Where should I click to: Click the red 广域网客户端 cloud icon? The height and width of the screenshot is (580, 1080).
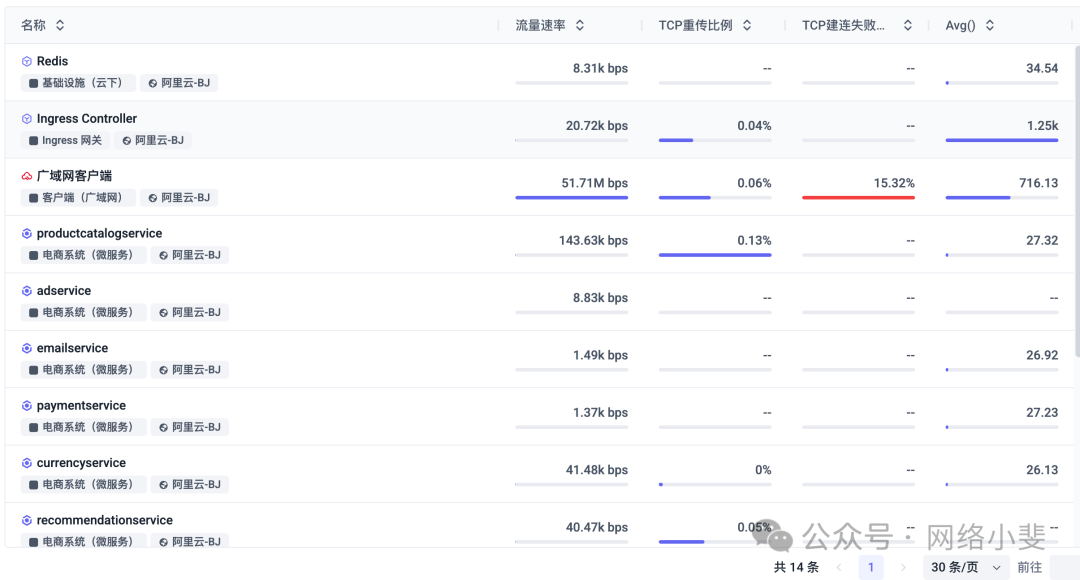click(x=27, y=176)
